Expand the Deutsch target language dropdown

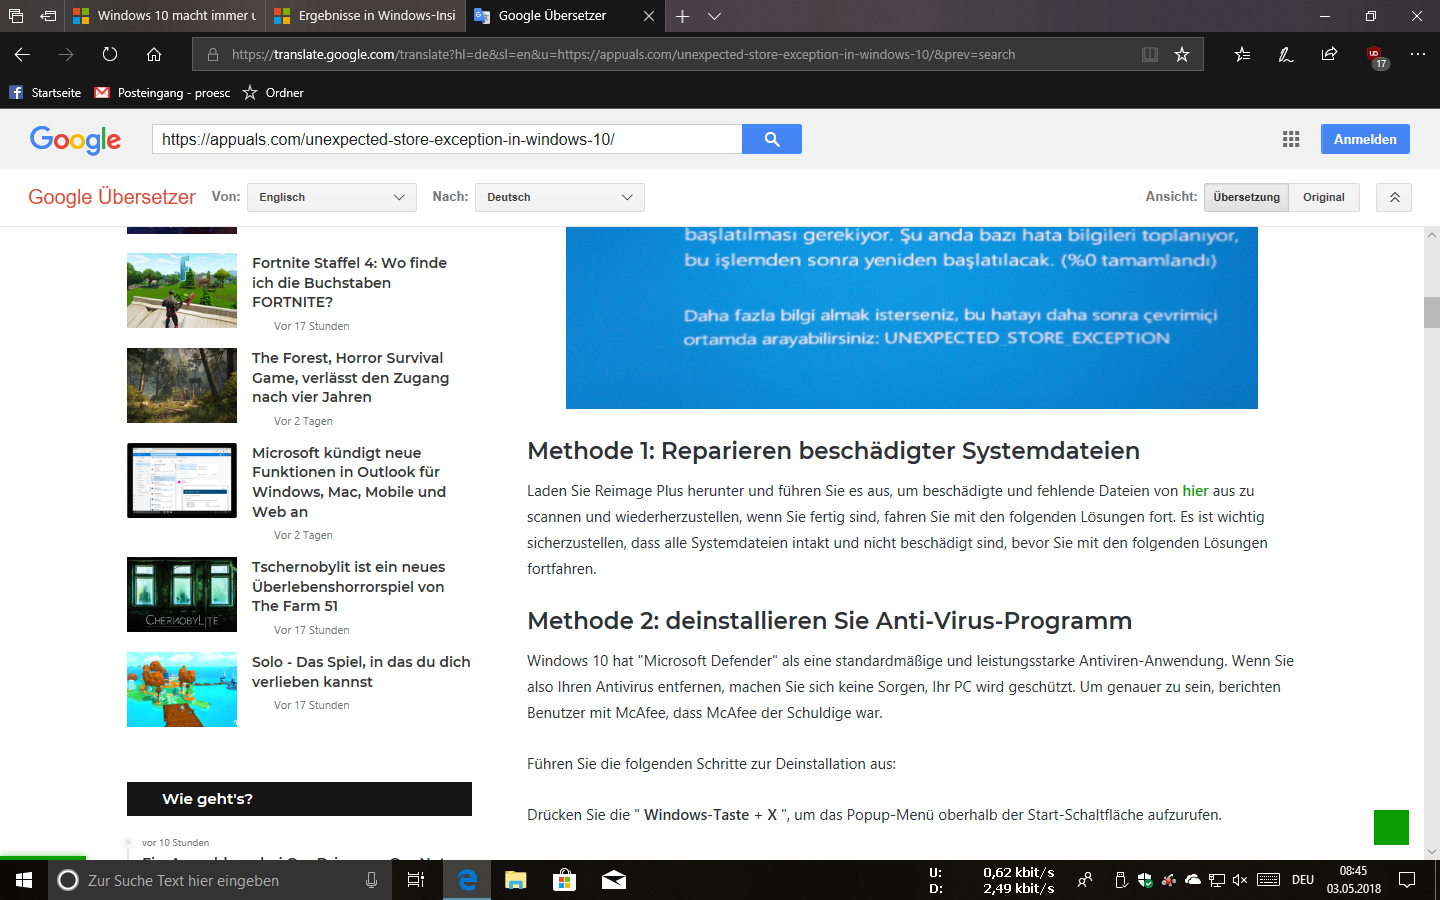(x=560, y=197)
